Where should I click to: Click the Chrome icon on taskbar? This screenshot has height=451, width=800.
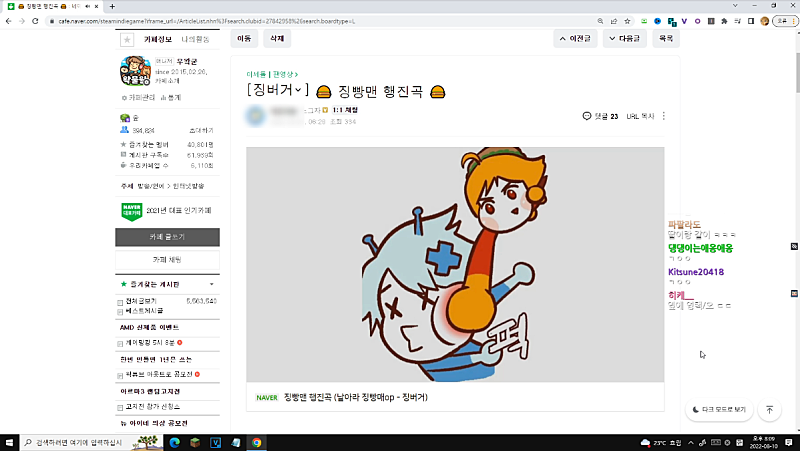tap(256, 442)
